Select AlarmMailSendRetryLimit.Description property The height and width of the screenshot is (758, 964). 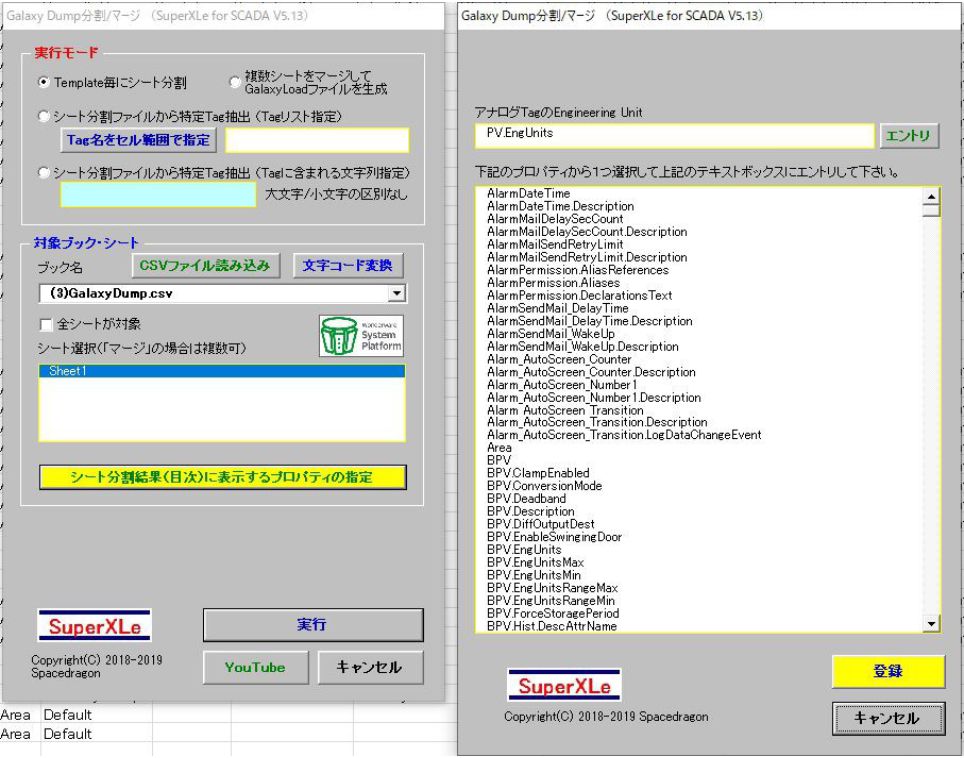click(x=587, y=257)
